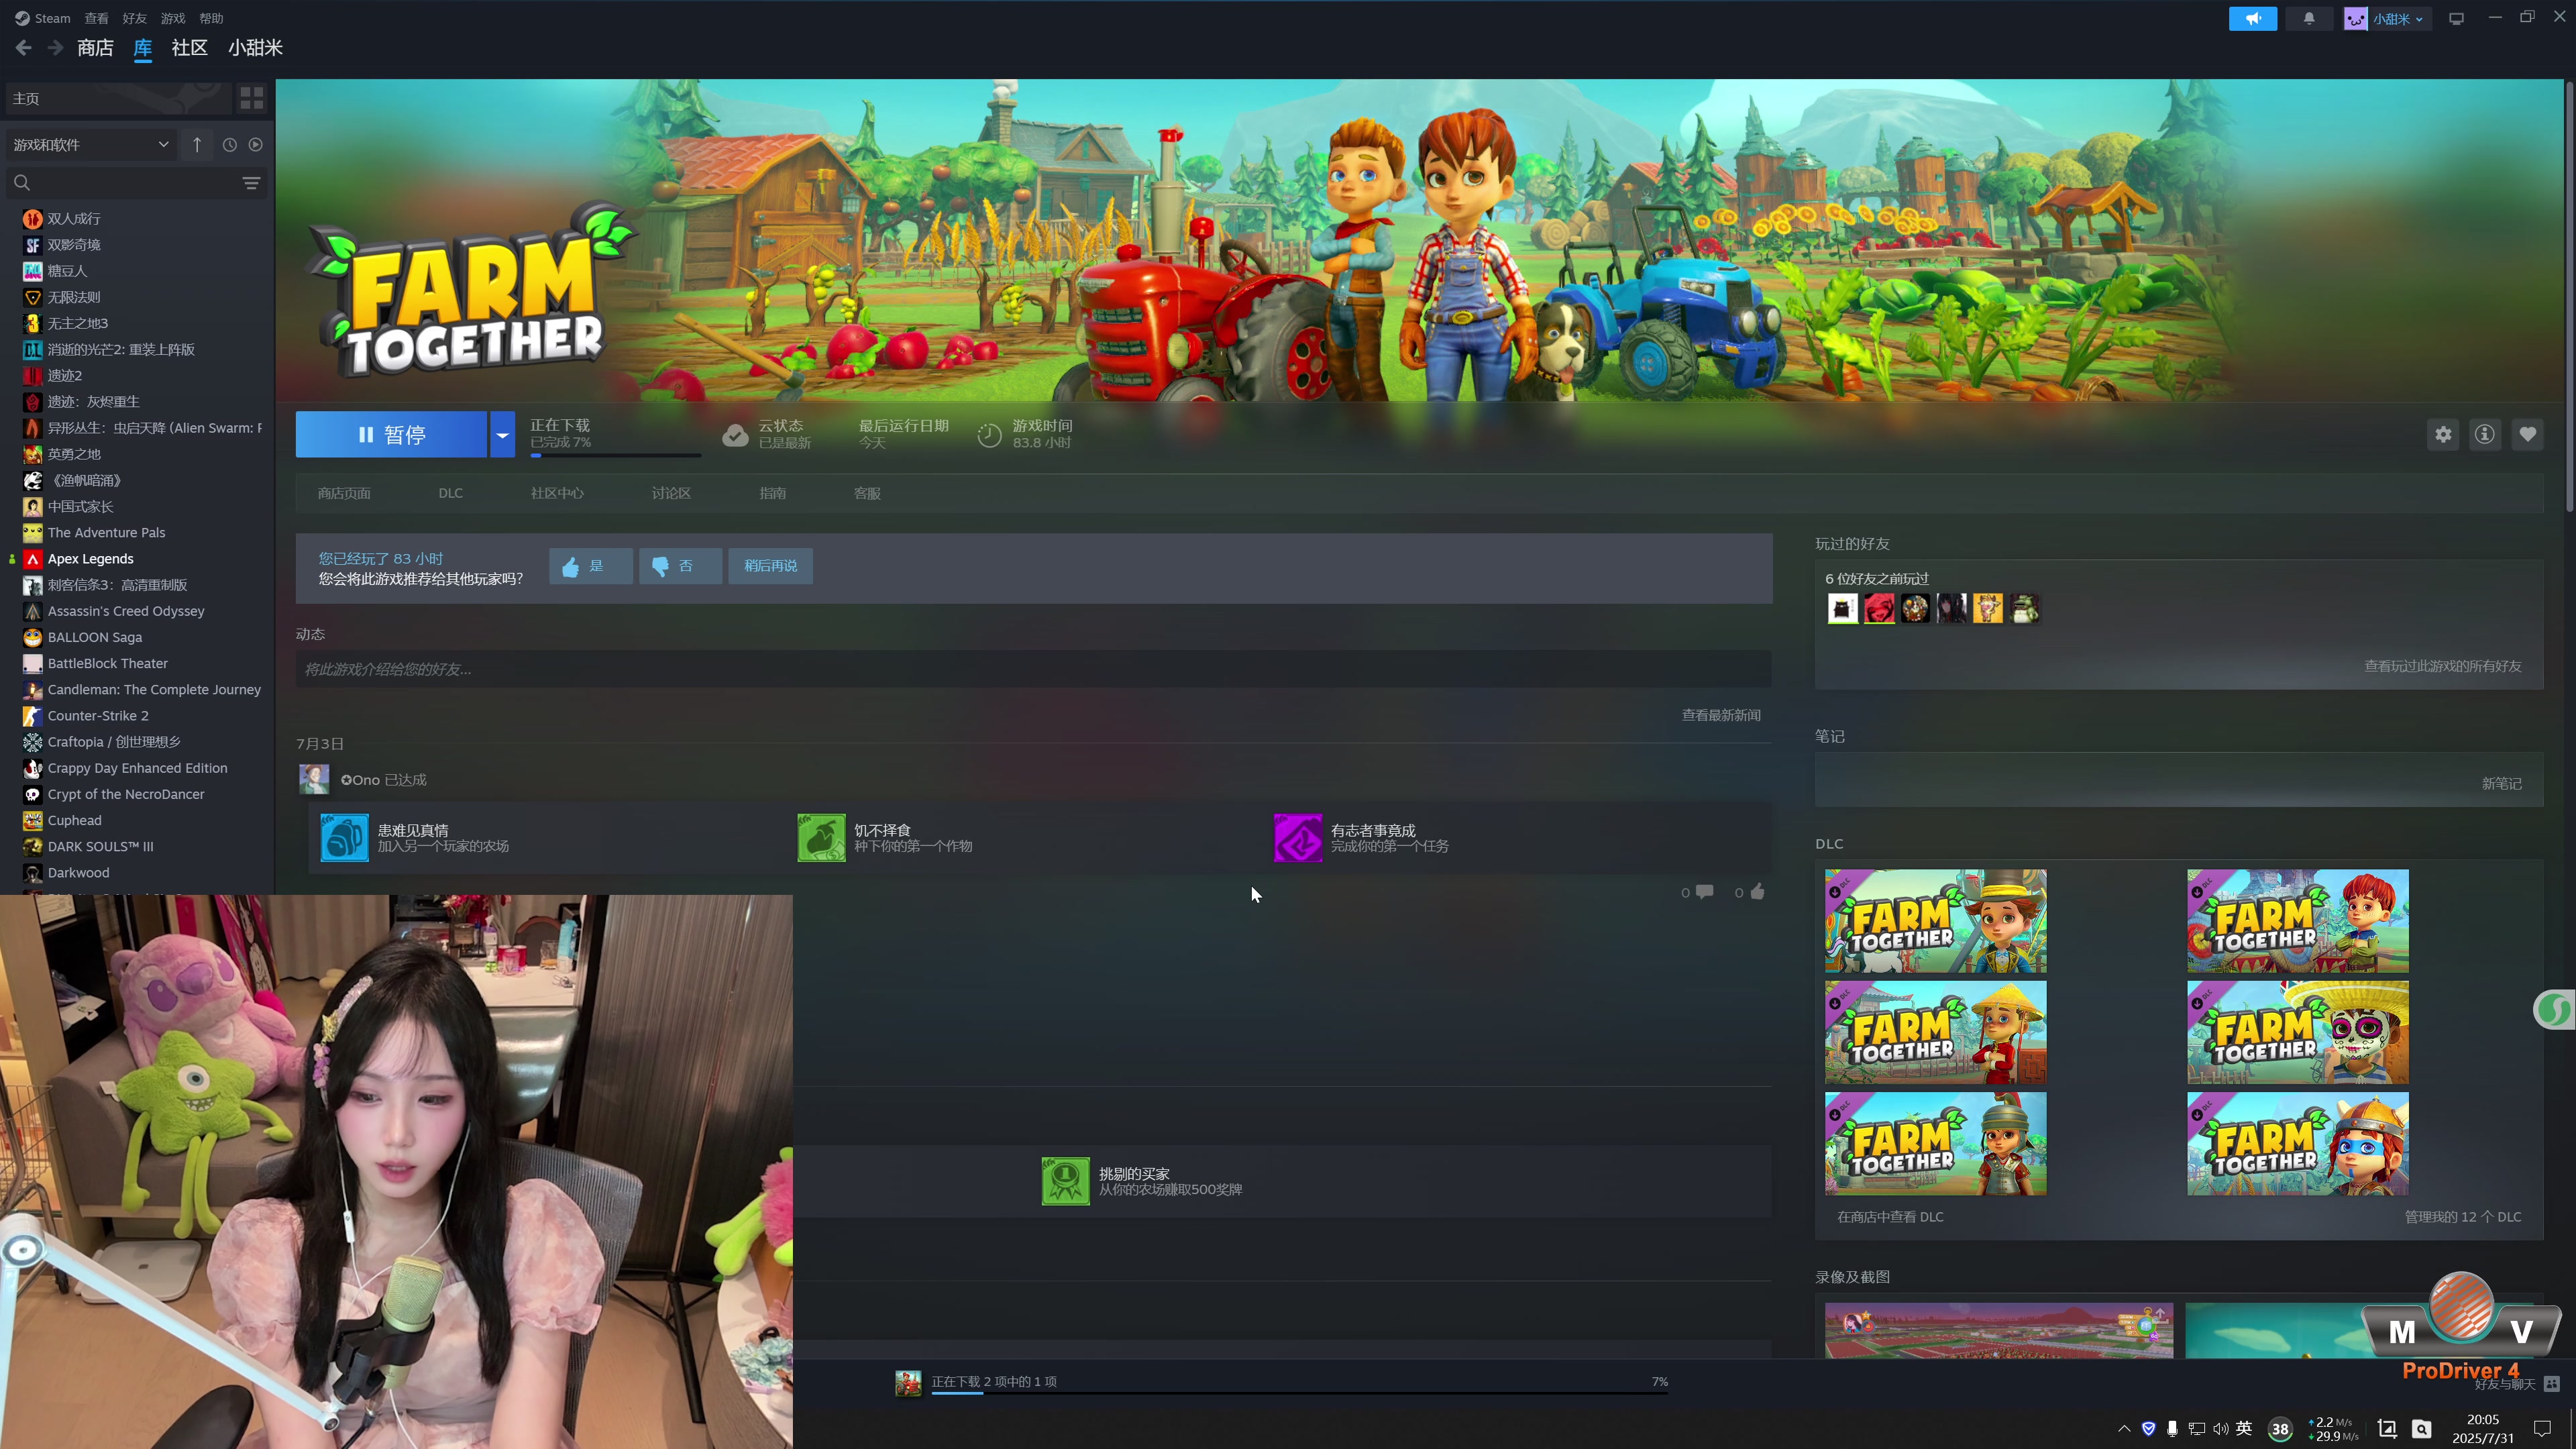
Task: Open the 商店页面 link
Action: [344, 493]
